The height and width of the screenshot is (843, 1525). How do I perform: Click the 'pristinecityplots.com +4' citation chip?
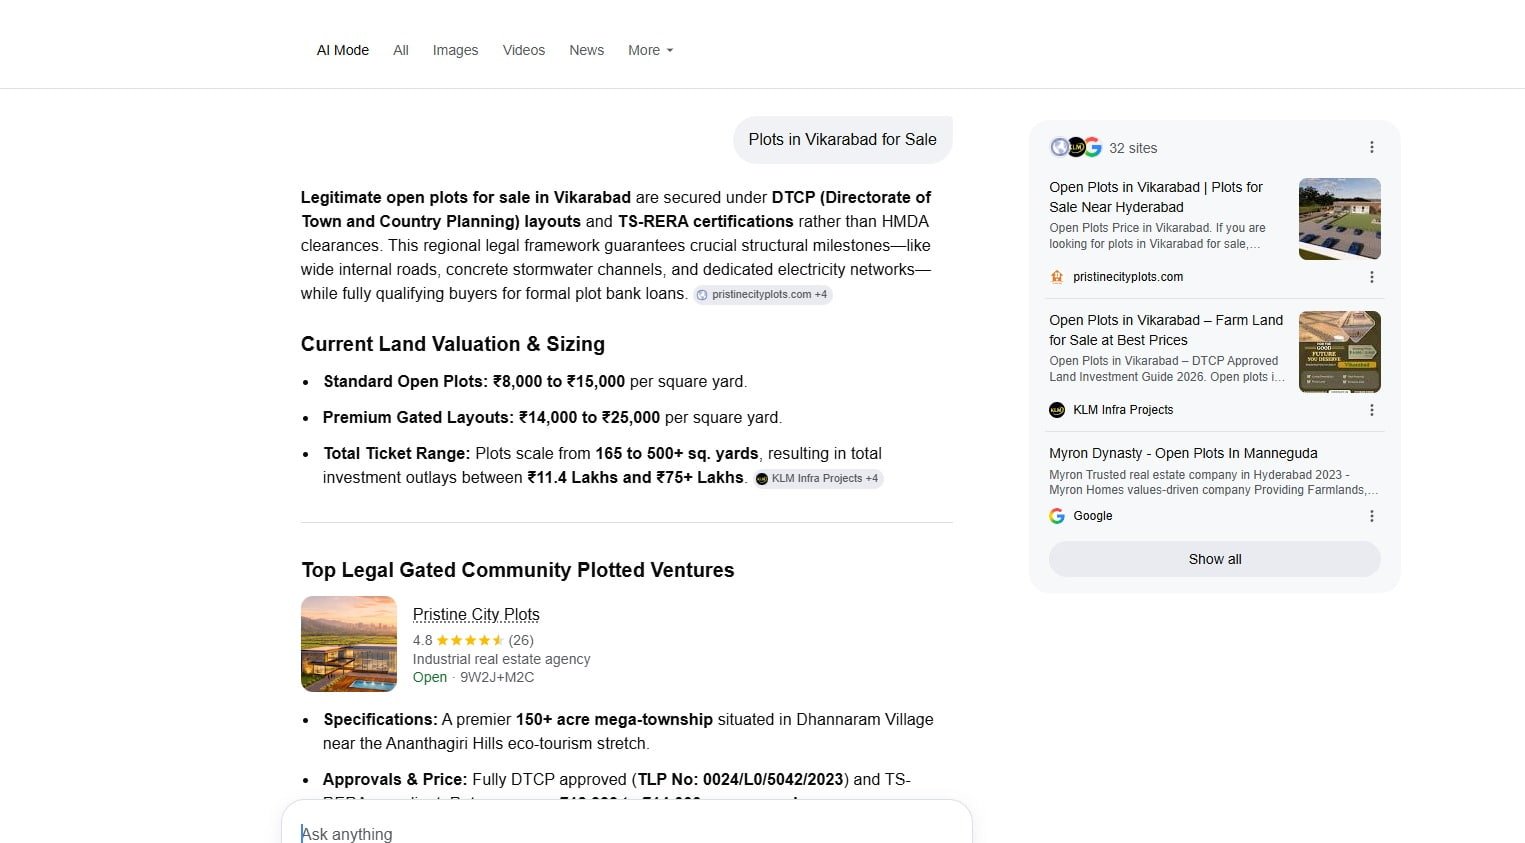click(x=763, y=295)
